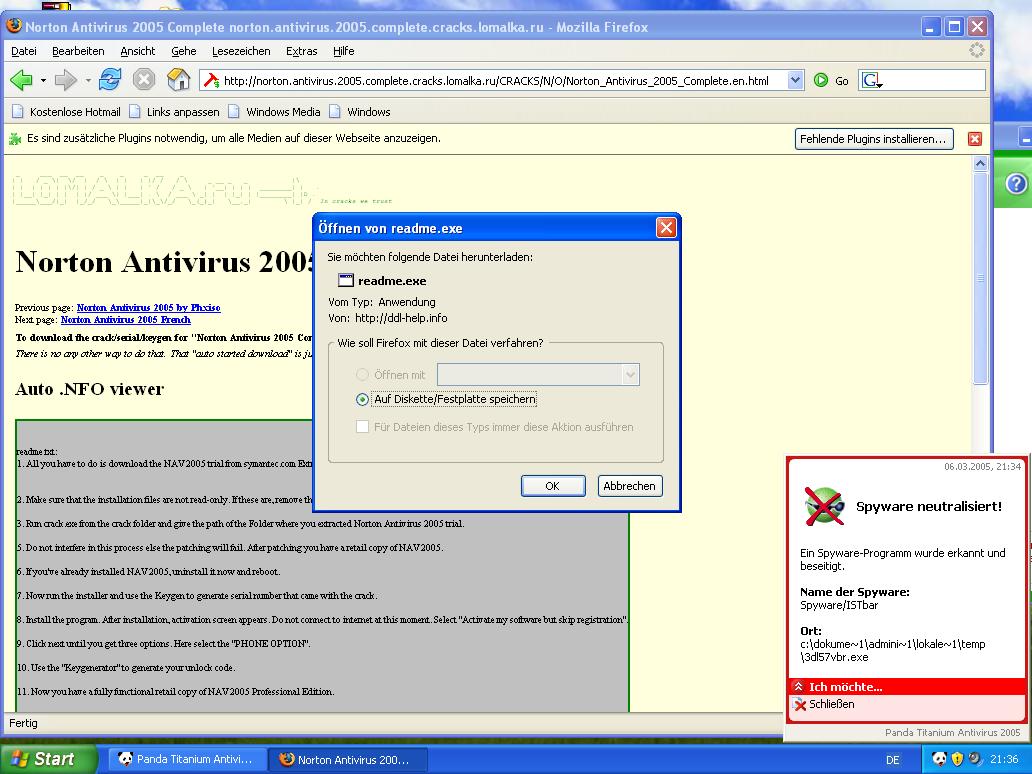Expand the address bar URL dropdown
This screenshot has width=1032, height=774.
[x=795, y=80]
